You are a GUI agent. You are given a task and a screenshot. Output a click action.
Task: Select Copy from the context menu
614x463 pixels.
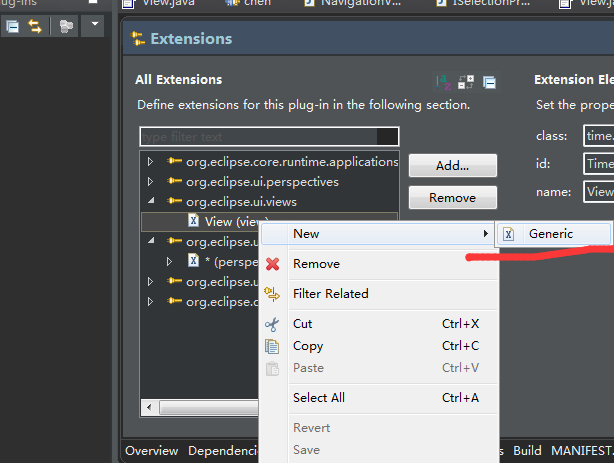pyautogui.click(x=308, y=346)
